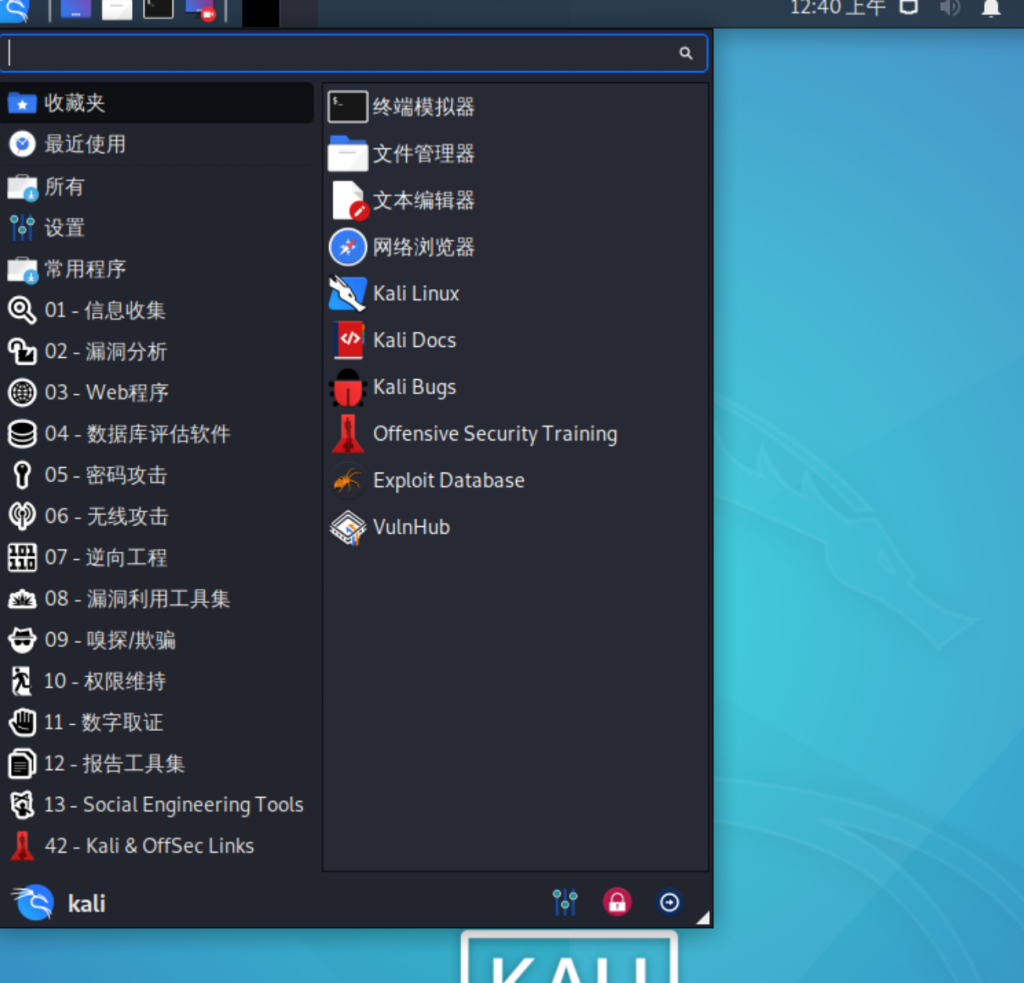
Task: Select 11 - 数字取证 category
Action: pyautogui.click(x=157, y=722)
